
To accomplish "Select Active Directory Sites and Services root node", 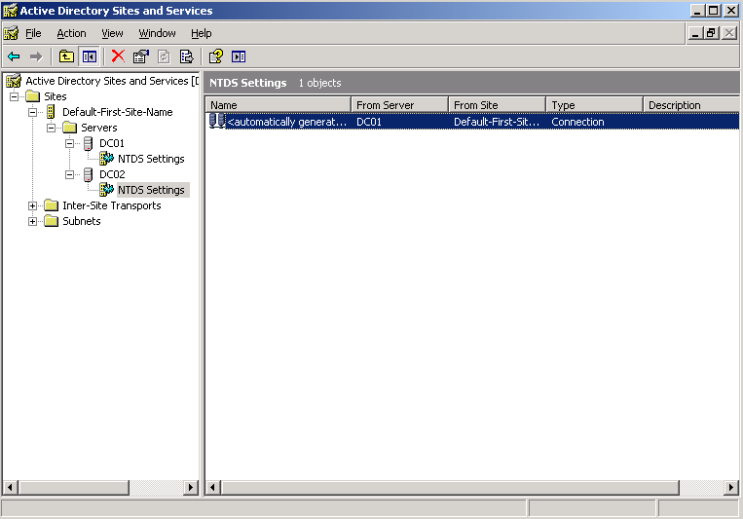I will tap(112, 81).
